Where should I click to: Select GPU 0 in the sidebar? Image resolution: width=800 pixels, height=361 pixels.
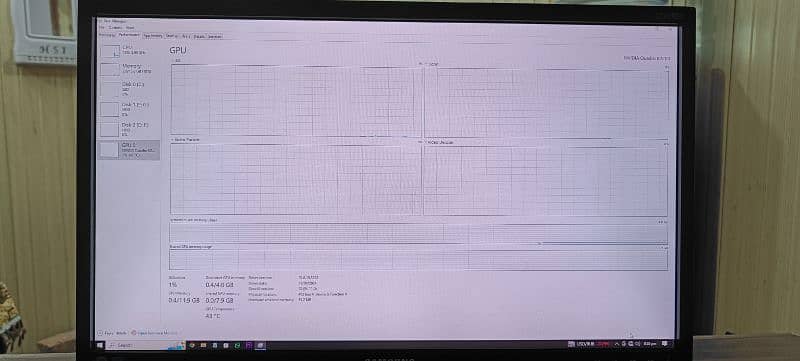129,150
